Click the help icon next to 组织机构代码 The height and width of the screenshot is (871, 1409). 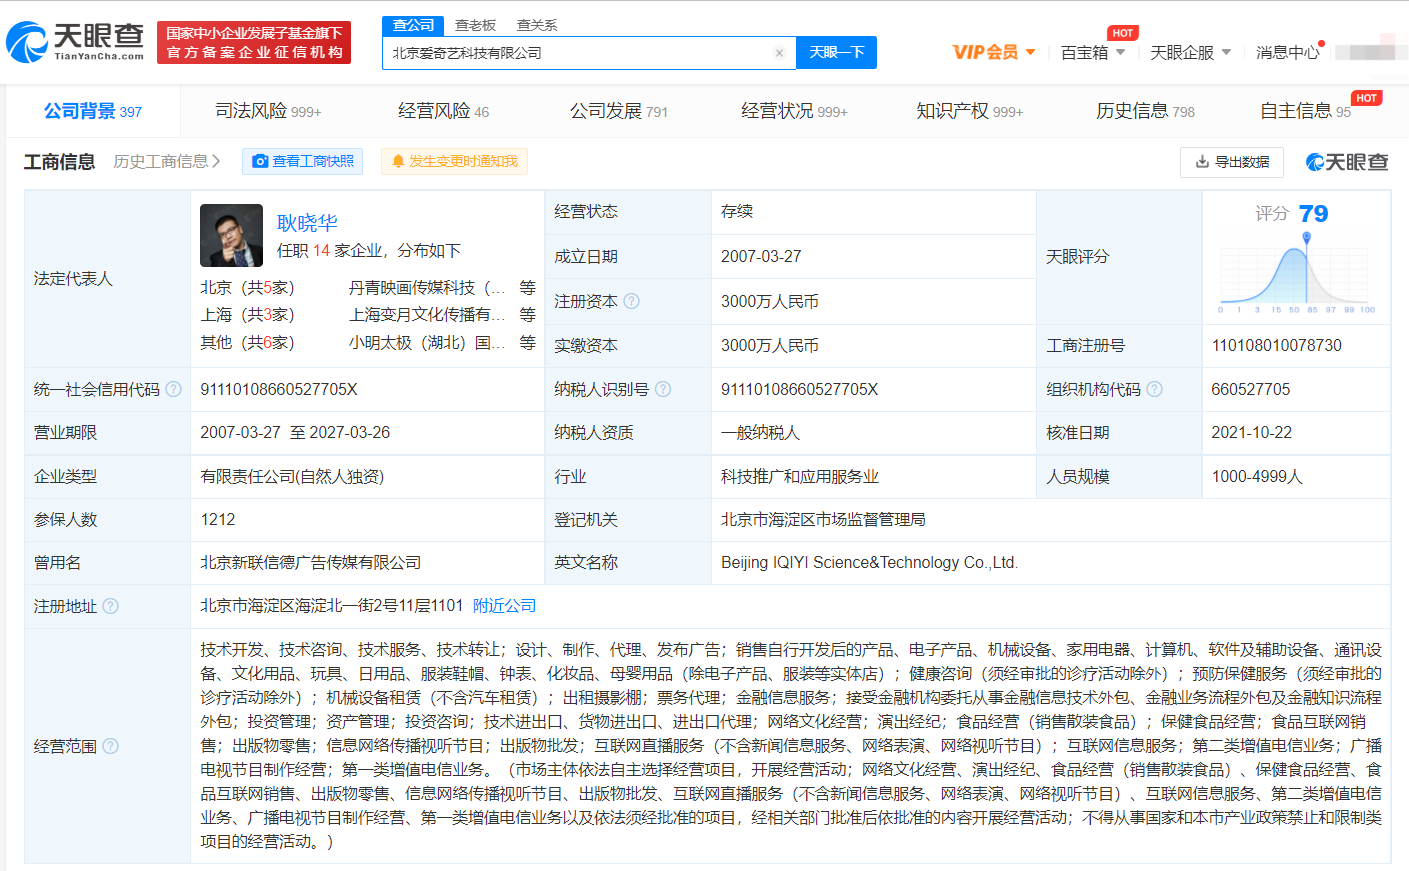click(x=1154, y=389)
